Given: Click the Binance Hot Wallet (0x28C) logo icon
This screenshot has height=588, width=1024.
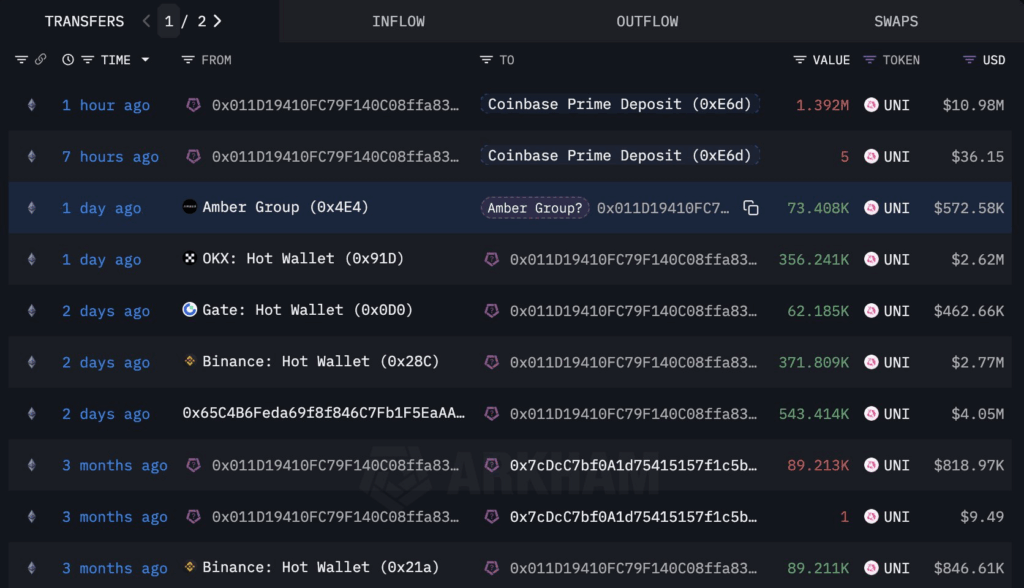Looking at the screenshot, I should point(190,362).
